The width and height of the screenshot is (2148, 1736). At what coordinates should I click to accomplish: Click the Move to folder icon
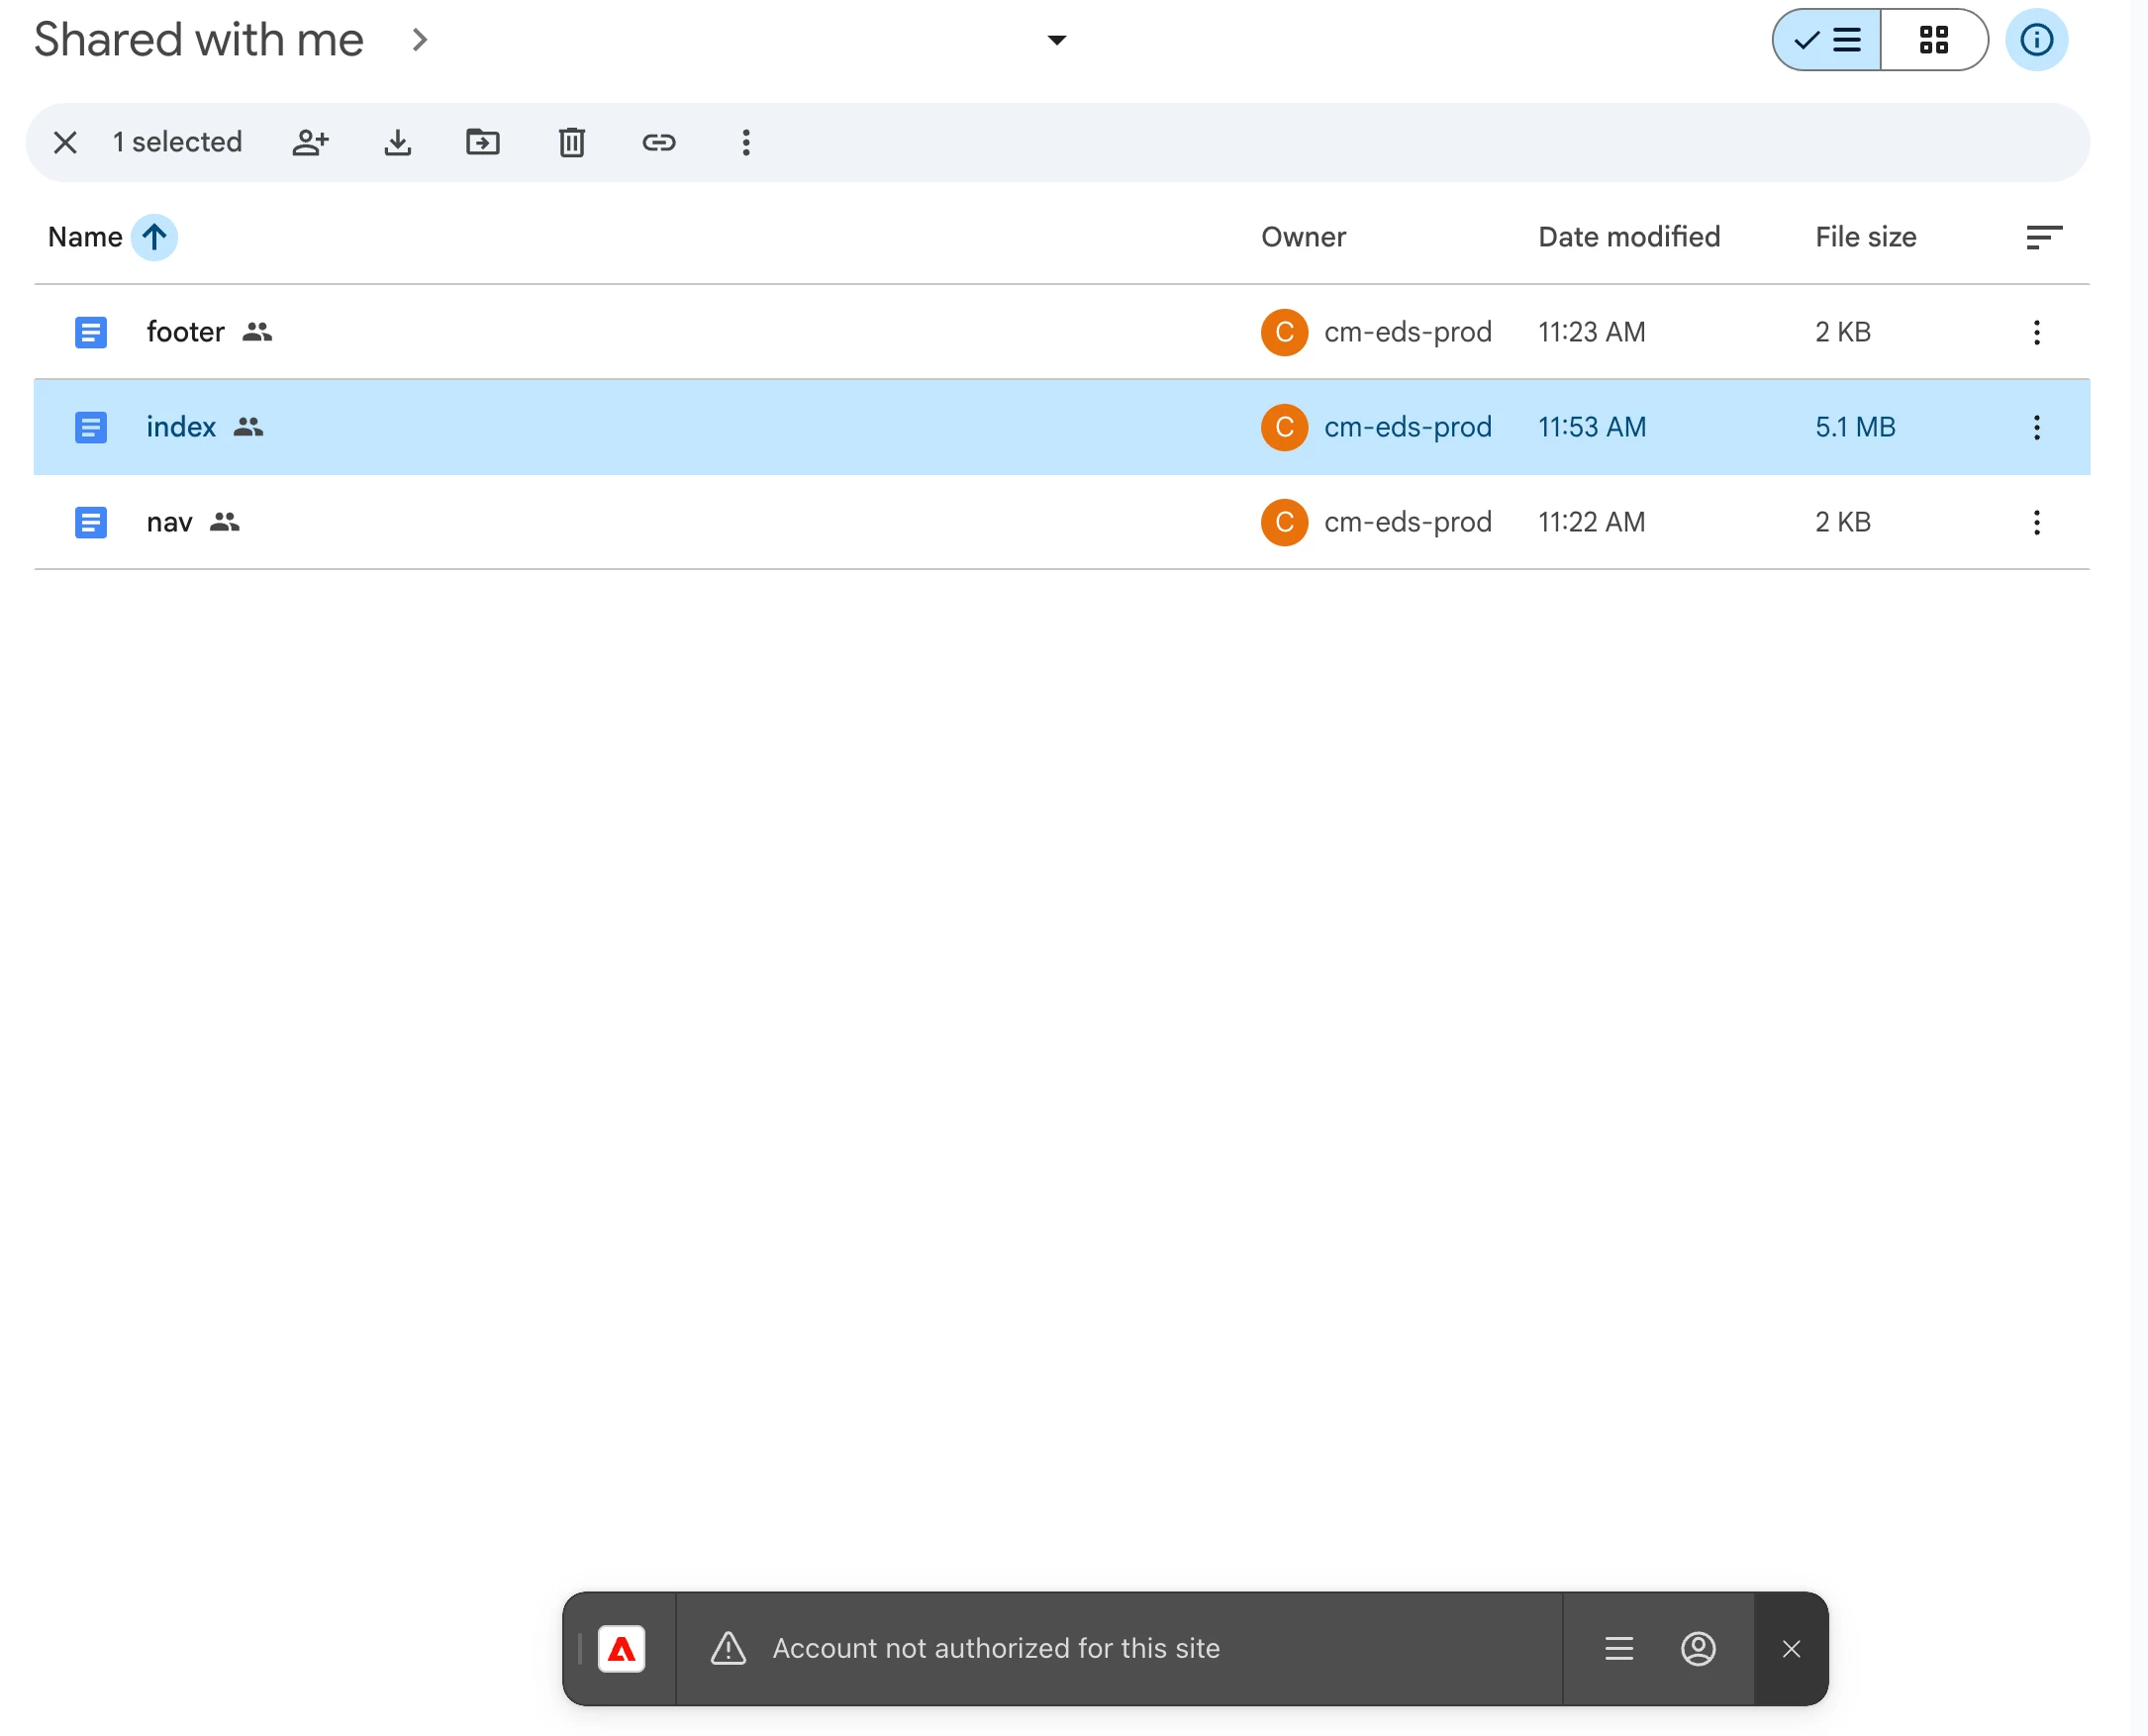coord(483,143)
